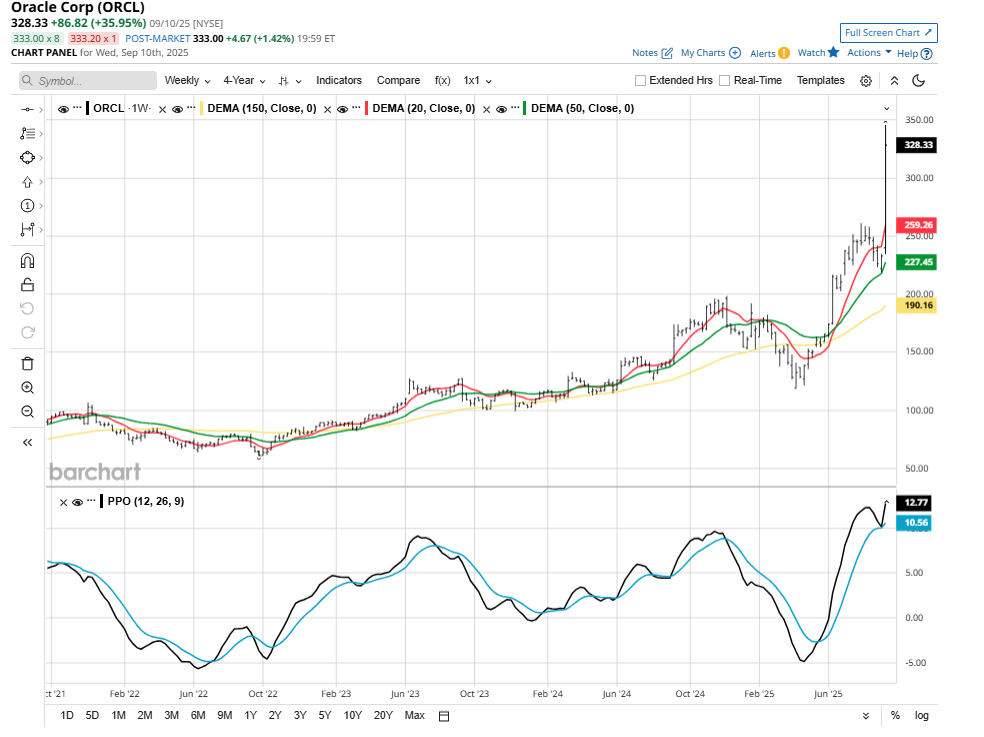Click the green DEMA 50 color swatch
Screen dimensions: 984x737
pyautogui.click(x=525, y=109)
